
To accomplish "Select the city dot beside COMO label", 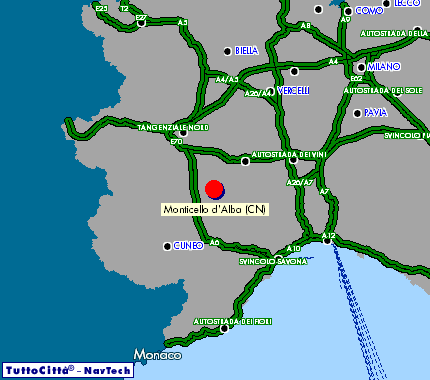I will tap(348, 12).
